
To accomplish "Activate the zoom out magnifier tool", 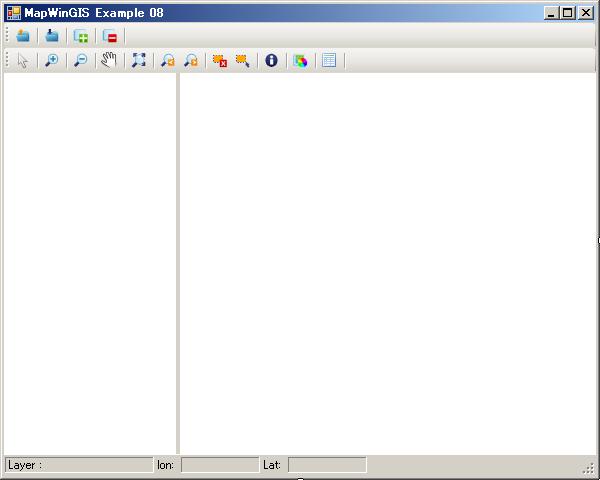I will 81,60.
